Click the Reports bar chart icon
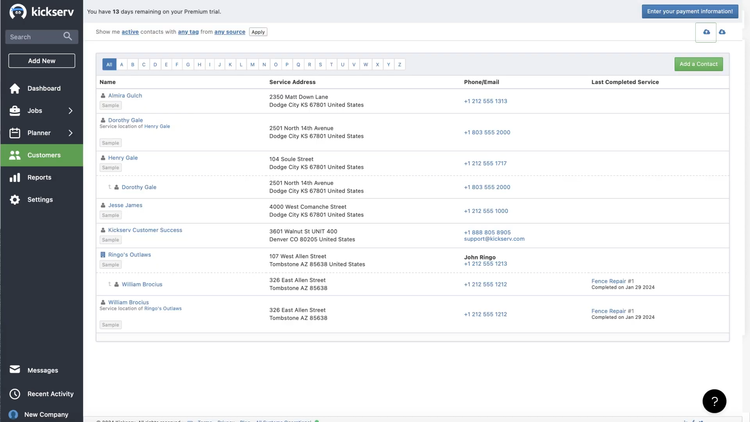 click(x=15, y=178)
